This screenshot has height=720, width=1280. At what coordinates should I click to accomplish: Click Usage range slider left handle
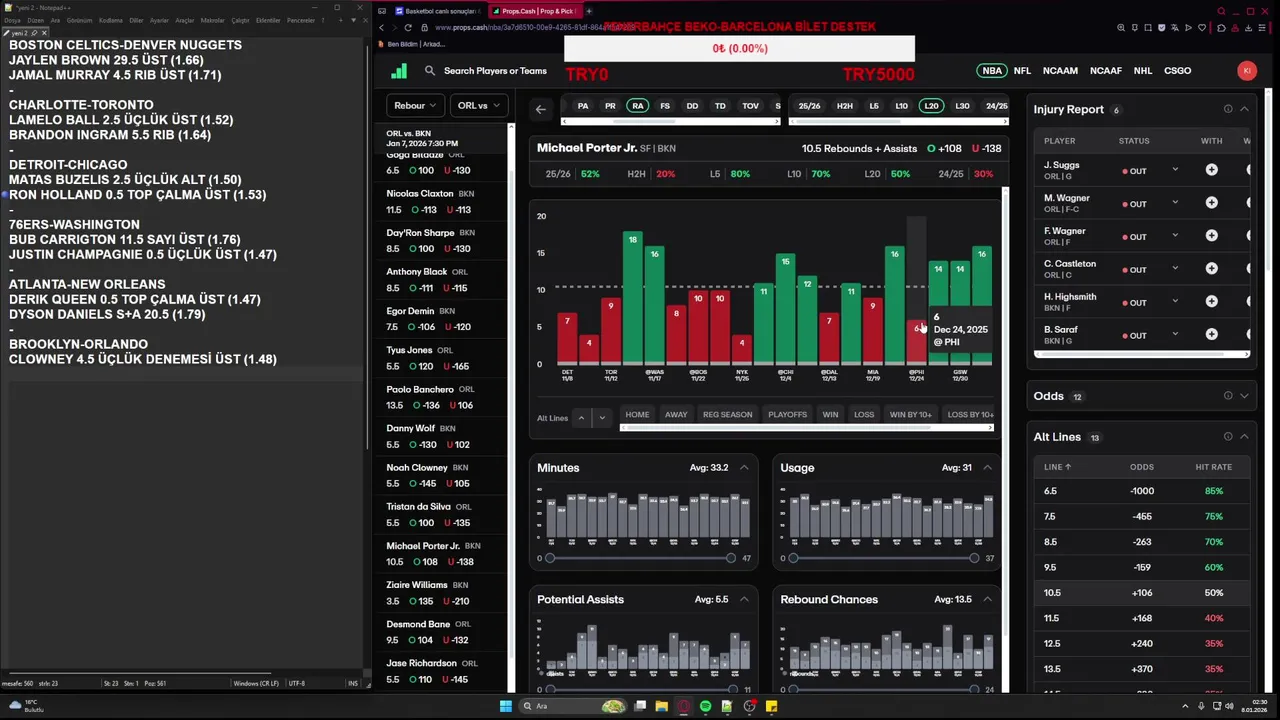tap(793, 558)
